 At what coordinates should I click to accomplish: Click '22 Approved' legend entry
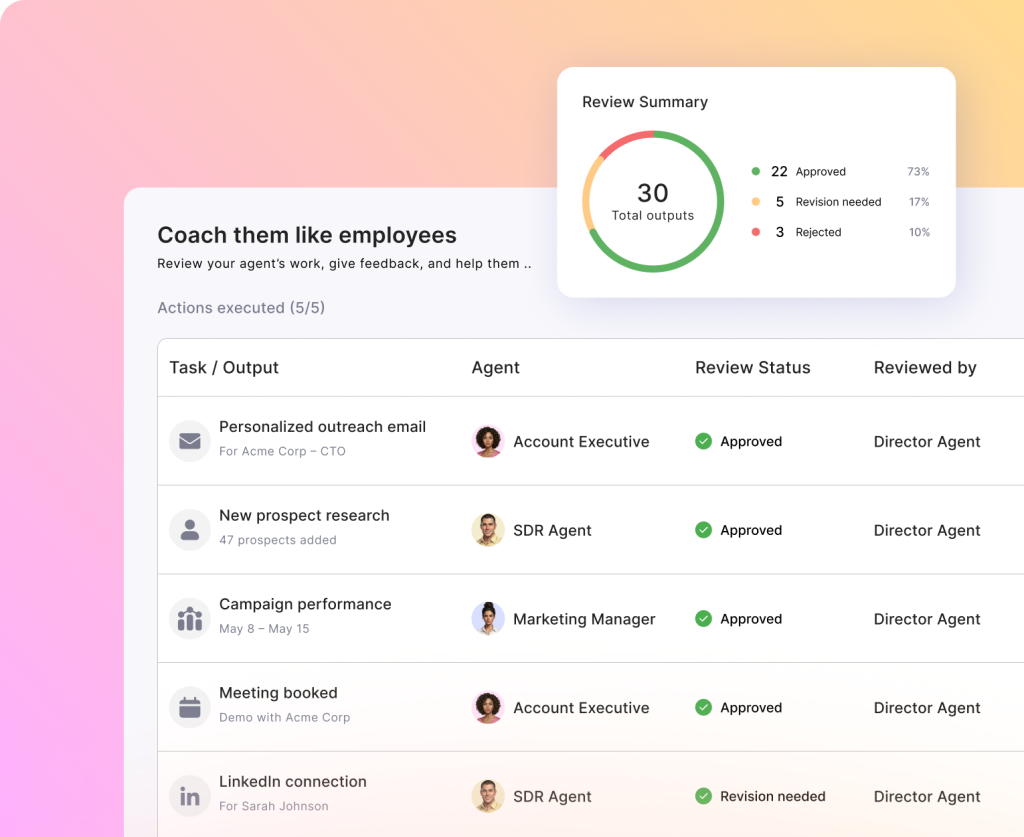[x=808, y=172]
